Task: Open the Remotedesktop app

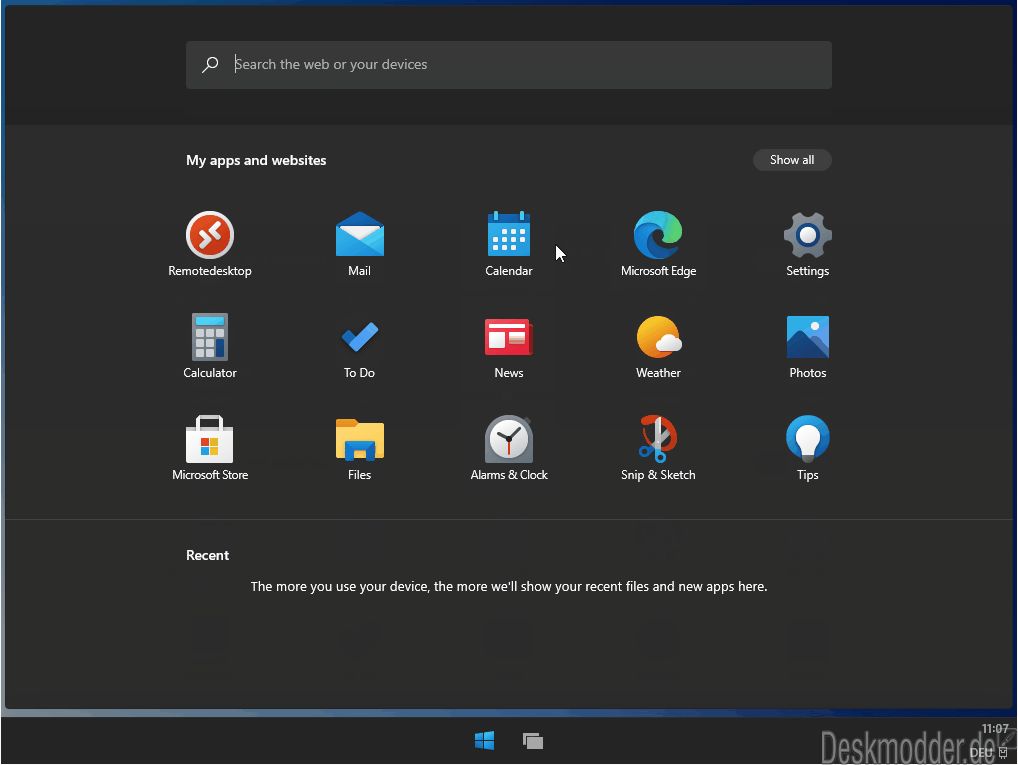Action: pos(210,244)
